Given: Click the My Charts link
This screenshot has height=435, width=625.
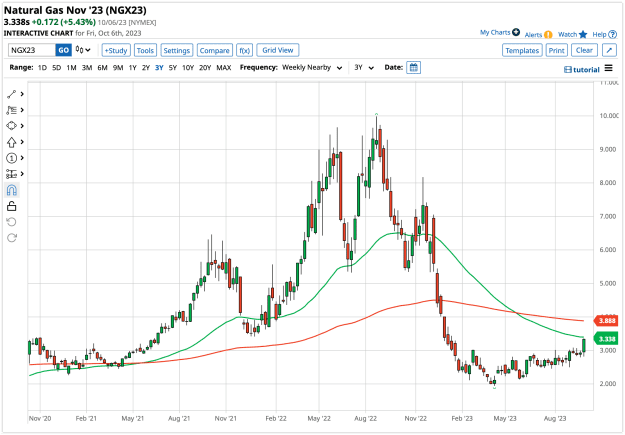Looking at the screenshot, I should pyautogui.click(x=495, y=32).
